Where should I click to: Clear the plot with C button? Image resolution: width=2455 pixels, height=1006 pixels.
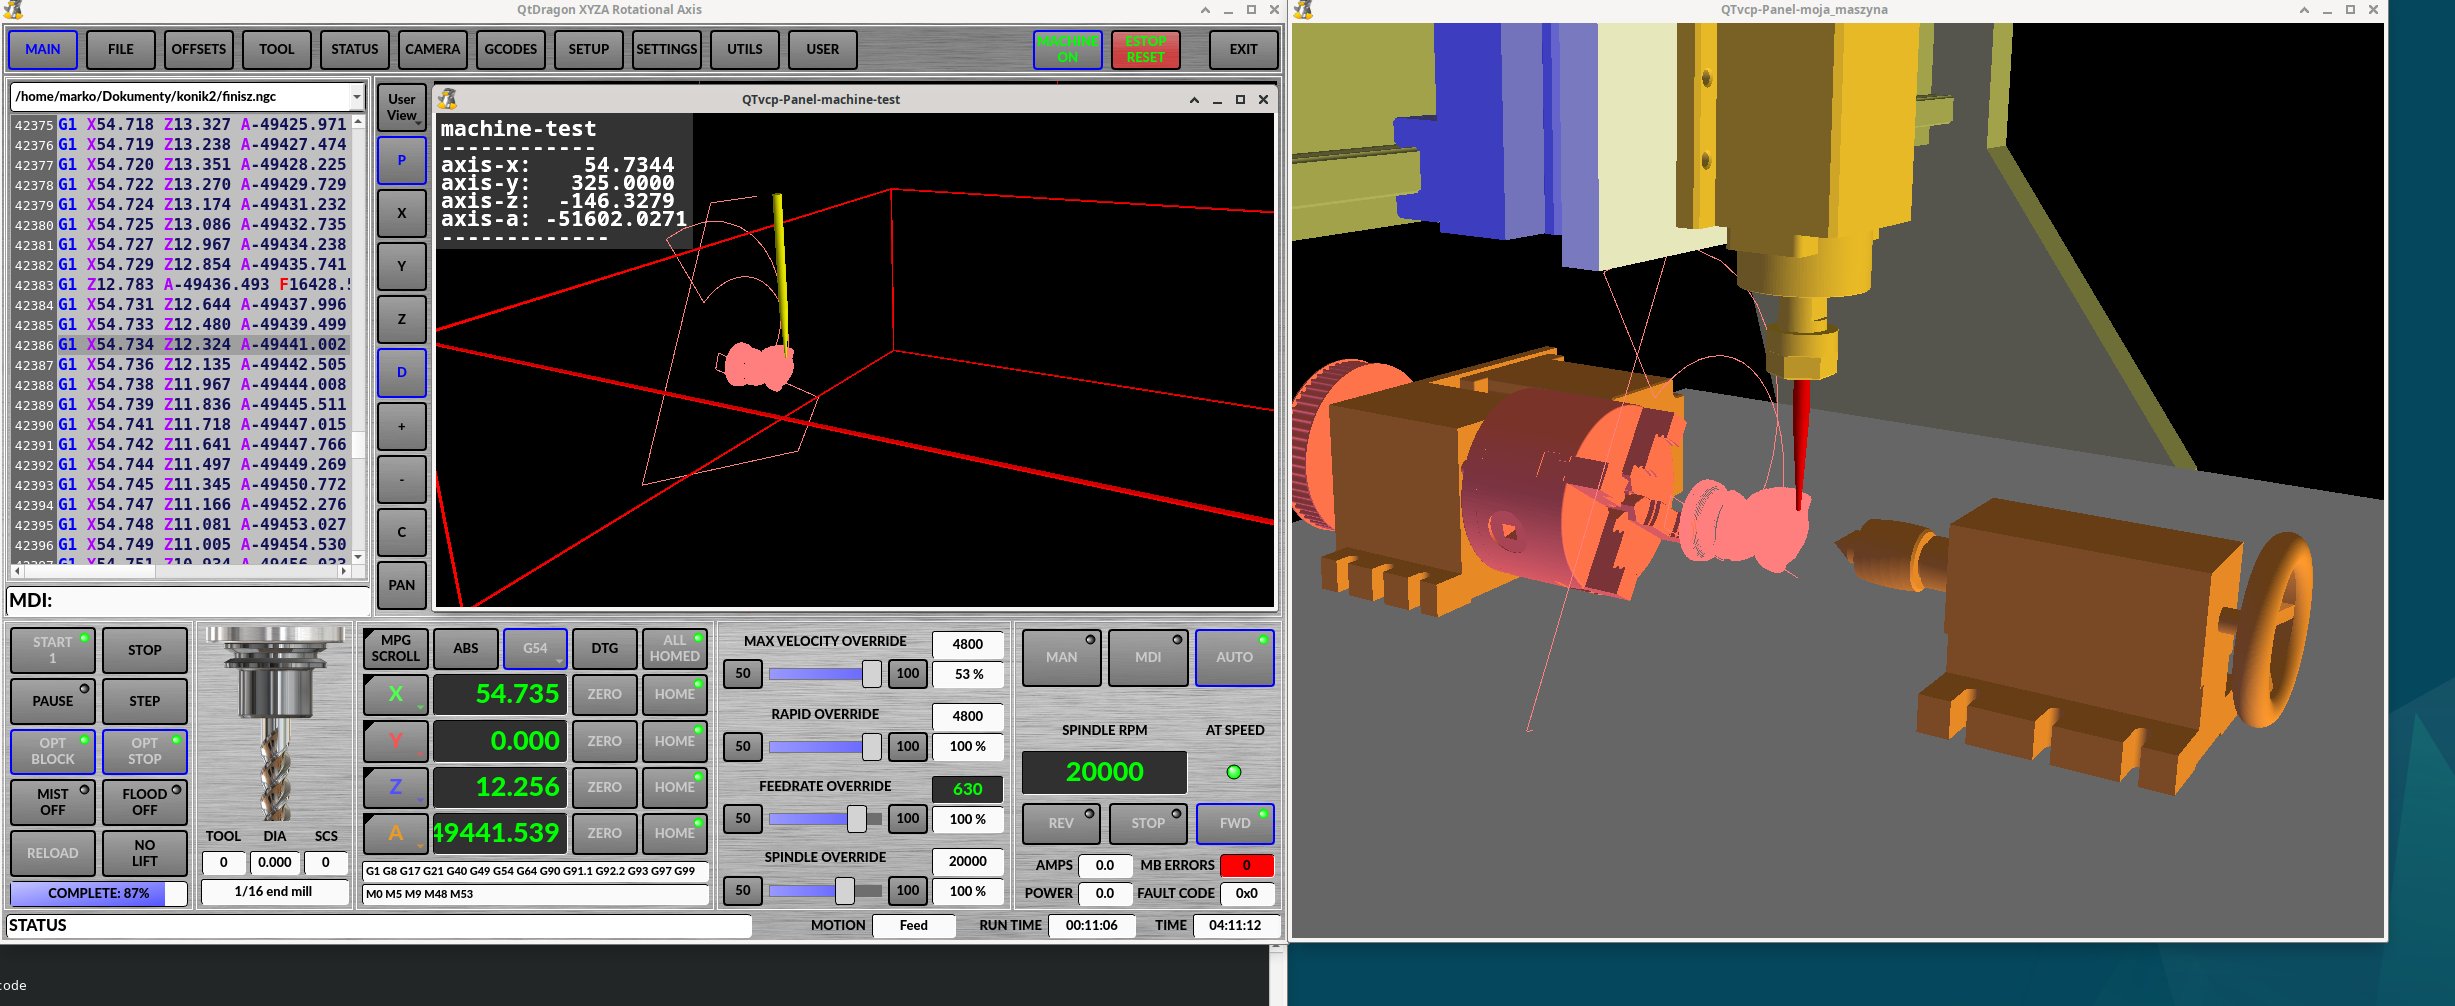point(401,532)
